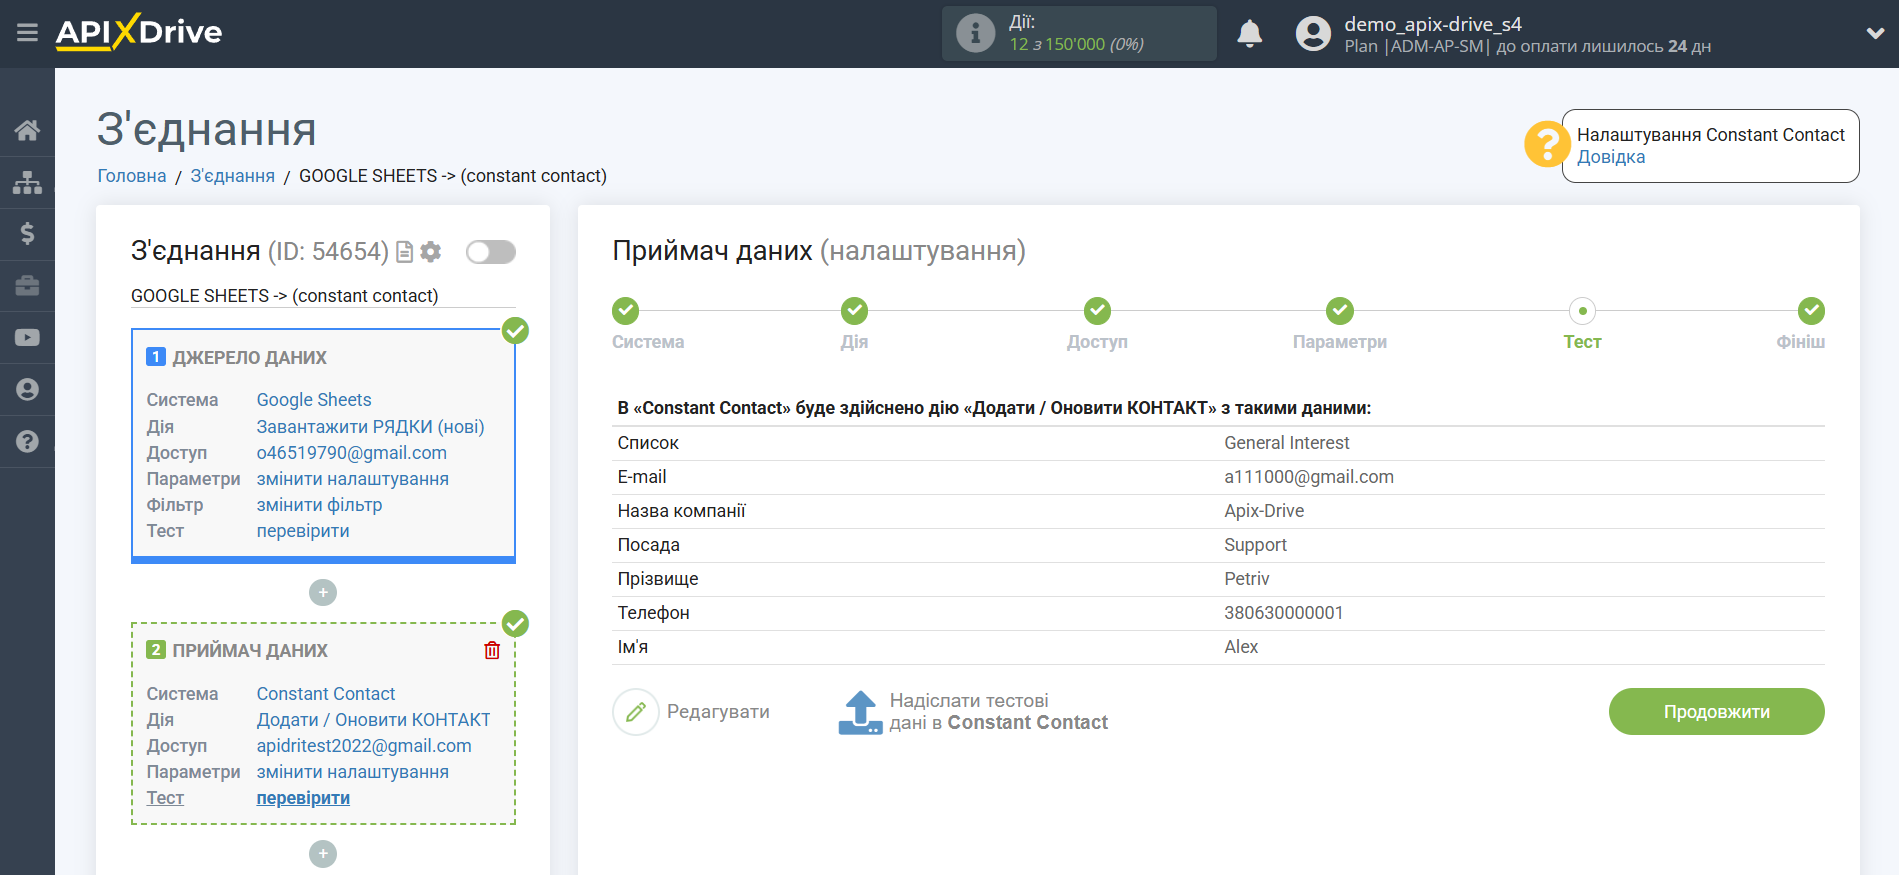
Task: Click the yellow help question icon
Action: (1546, 145)
